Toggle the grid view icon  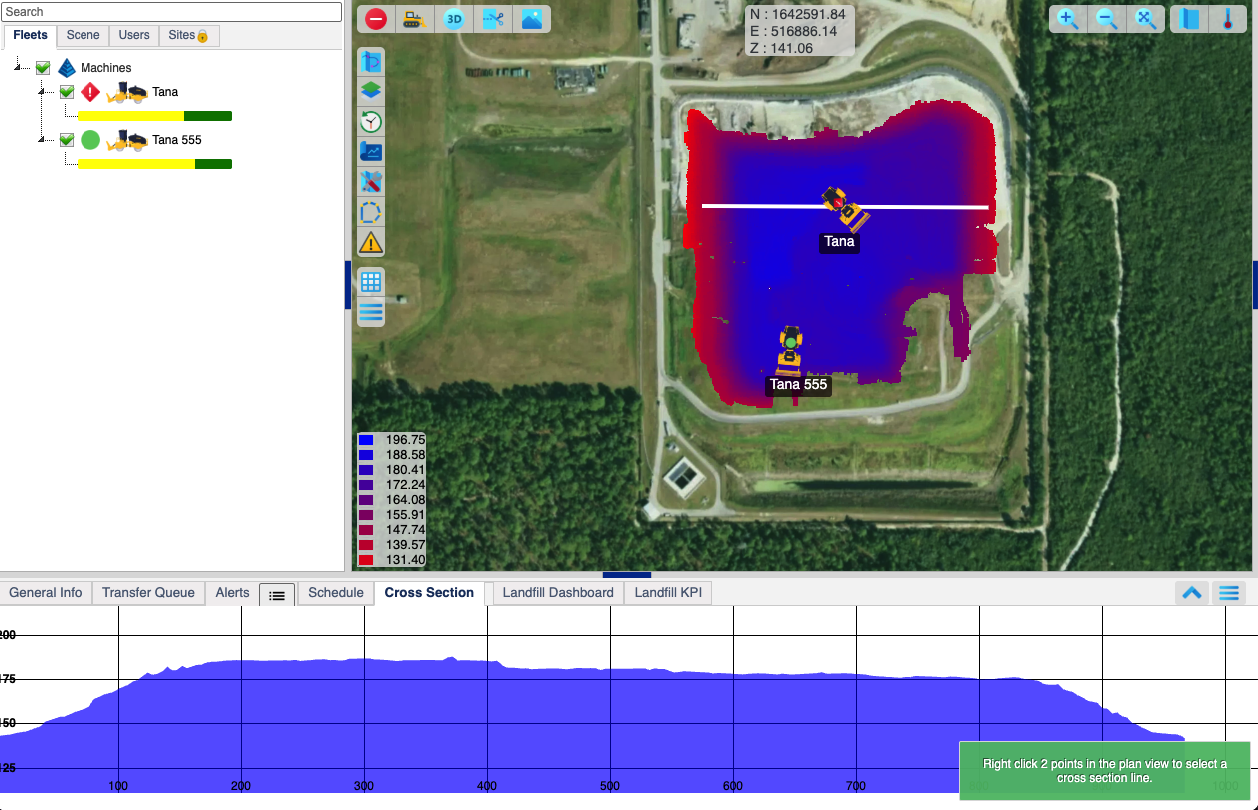pyautogui.click(x=371, y=282)
